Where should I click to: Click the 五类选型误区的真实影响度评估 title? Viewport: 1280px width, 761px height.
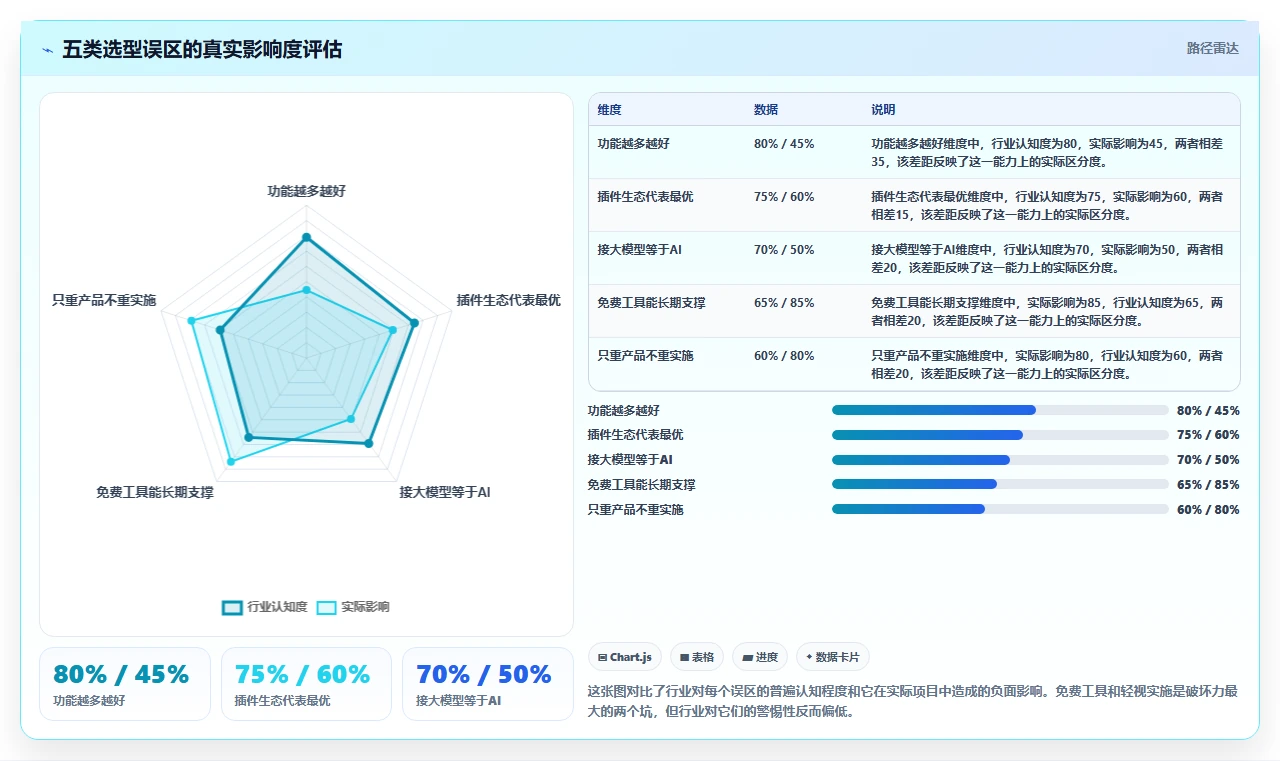tap(202, 49)
